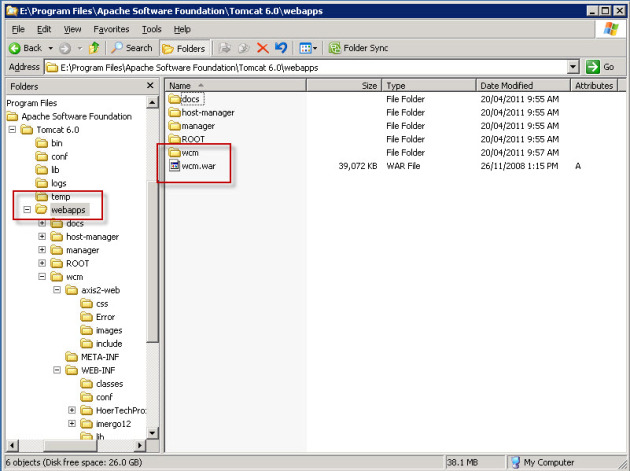
Task: Click My Computer in status bar
Action: [542, 463]
